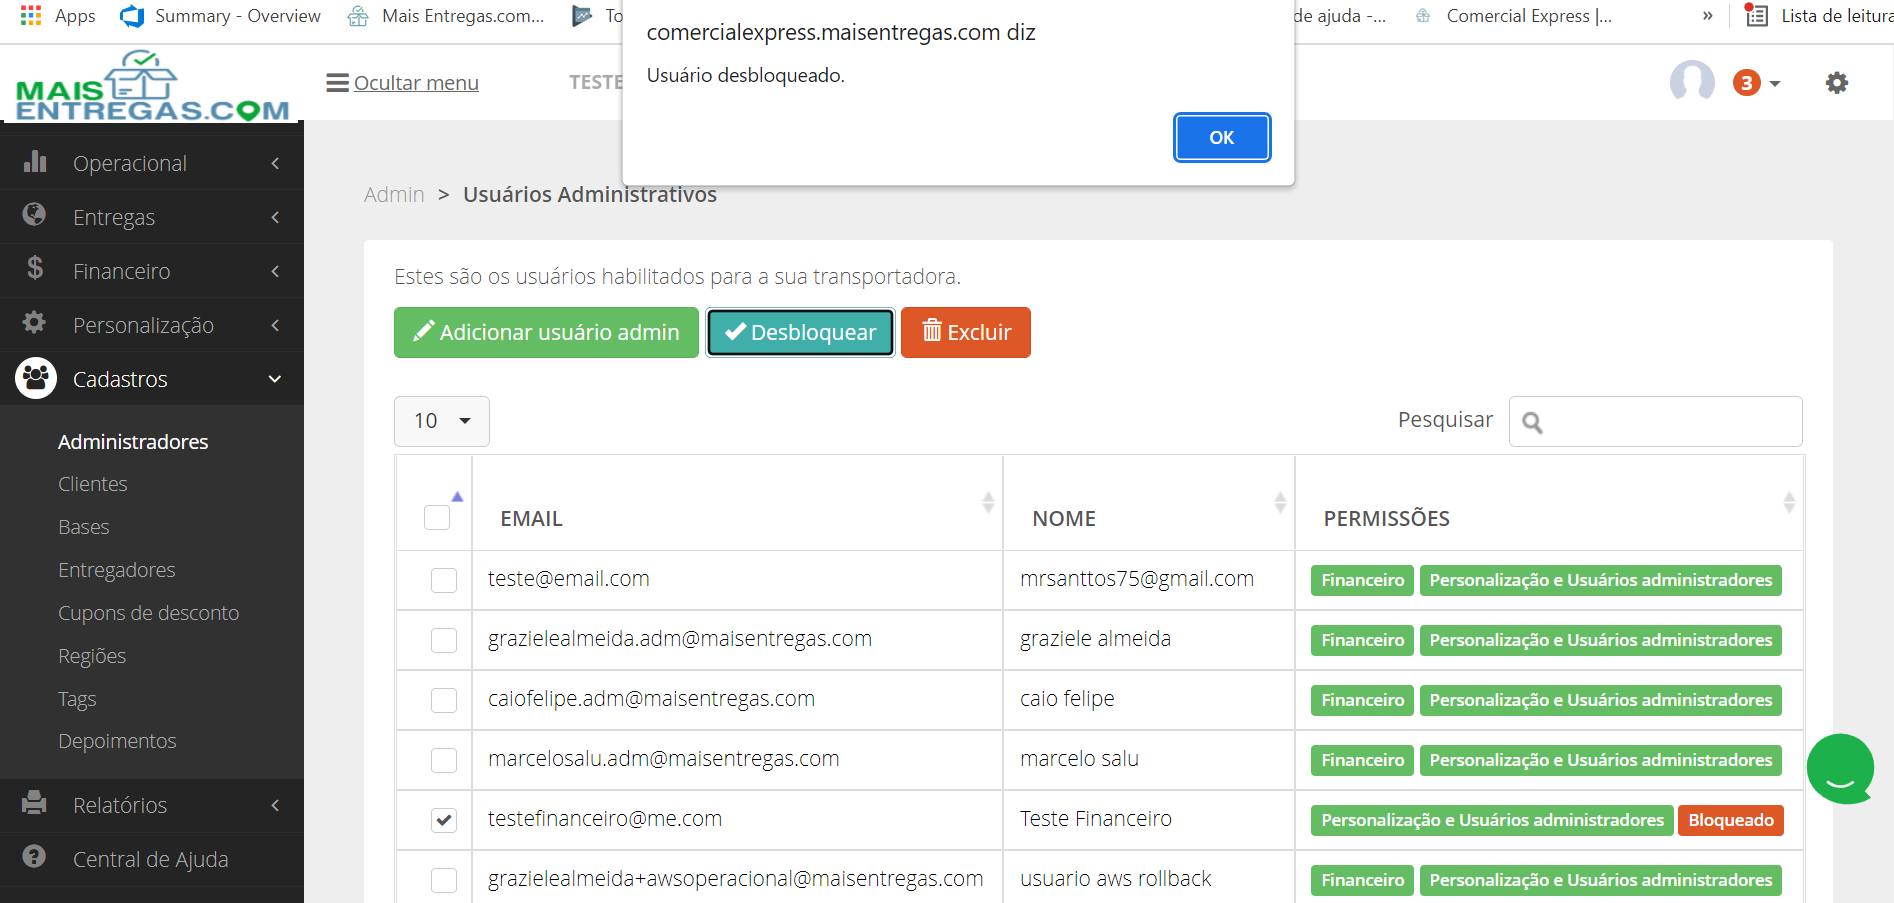Open Clientes in the sidebar
The height and width of the screenshot is (903, 1894).
point(93,484)
